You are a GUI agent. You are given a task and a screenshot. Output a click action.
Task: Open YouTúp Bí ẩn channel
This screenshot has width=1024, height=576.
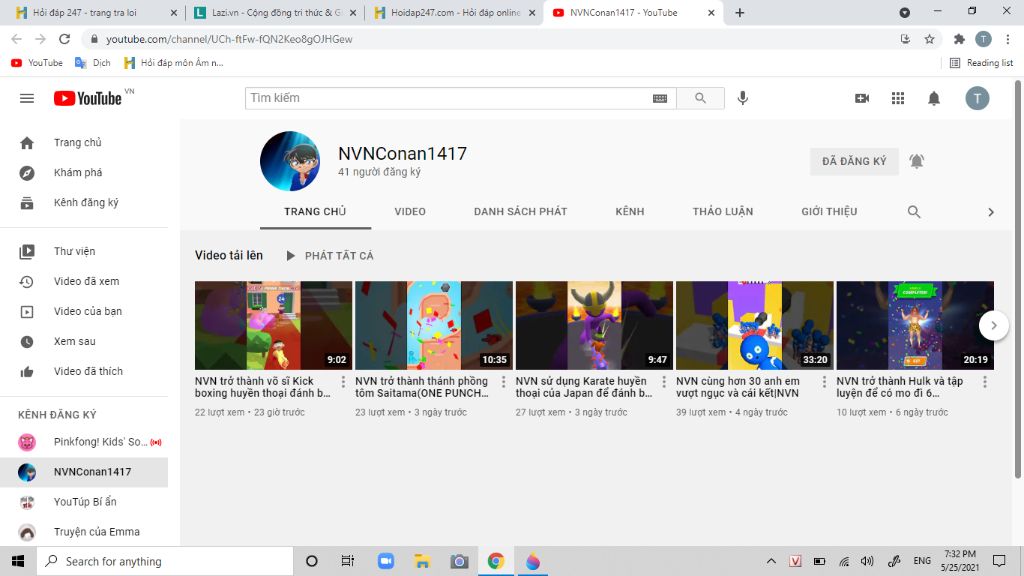pos(84,502)
